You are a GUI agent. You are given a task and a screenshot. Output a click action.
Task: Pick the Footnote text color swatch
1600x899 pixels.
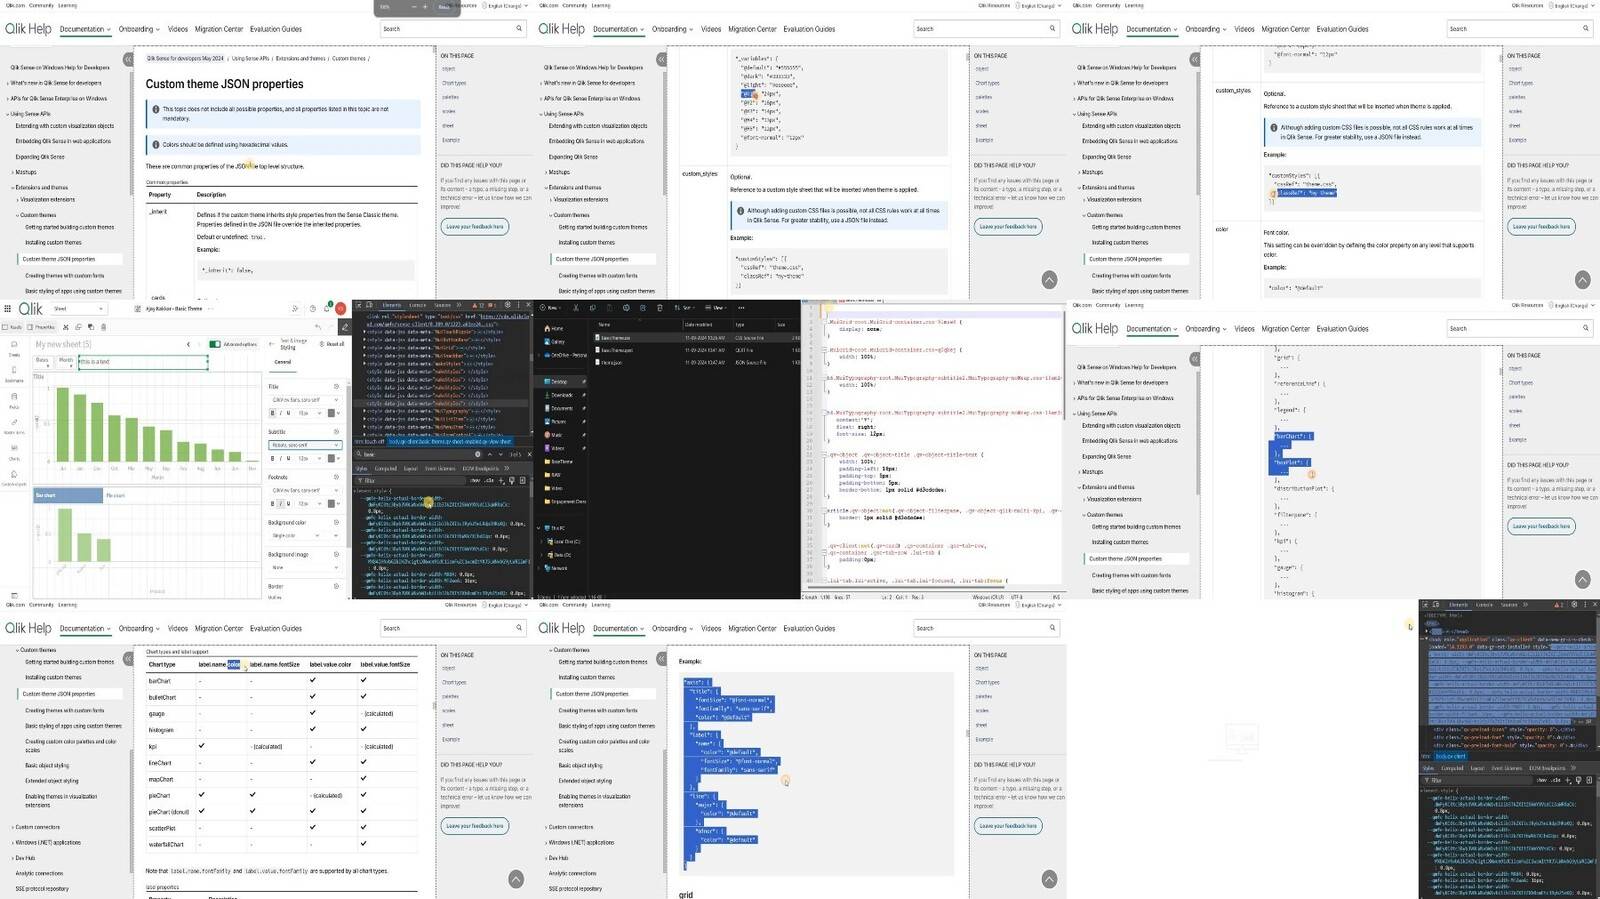pos(331,503)
